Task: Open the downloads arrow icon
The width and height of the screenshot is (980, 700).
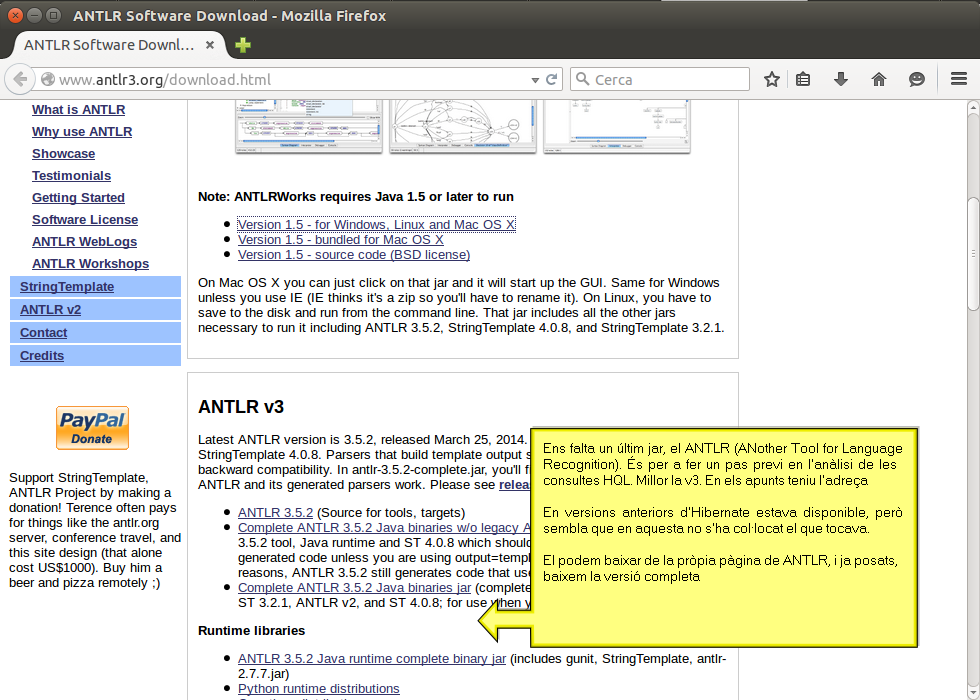Action: [x=841, y=79]
